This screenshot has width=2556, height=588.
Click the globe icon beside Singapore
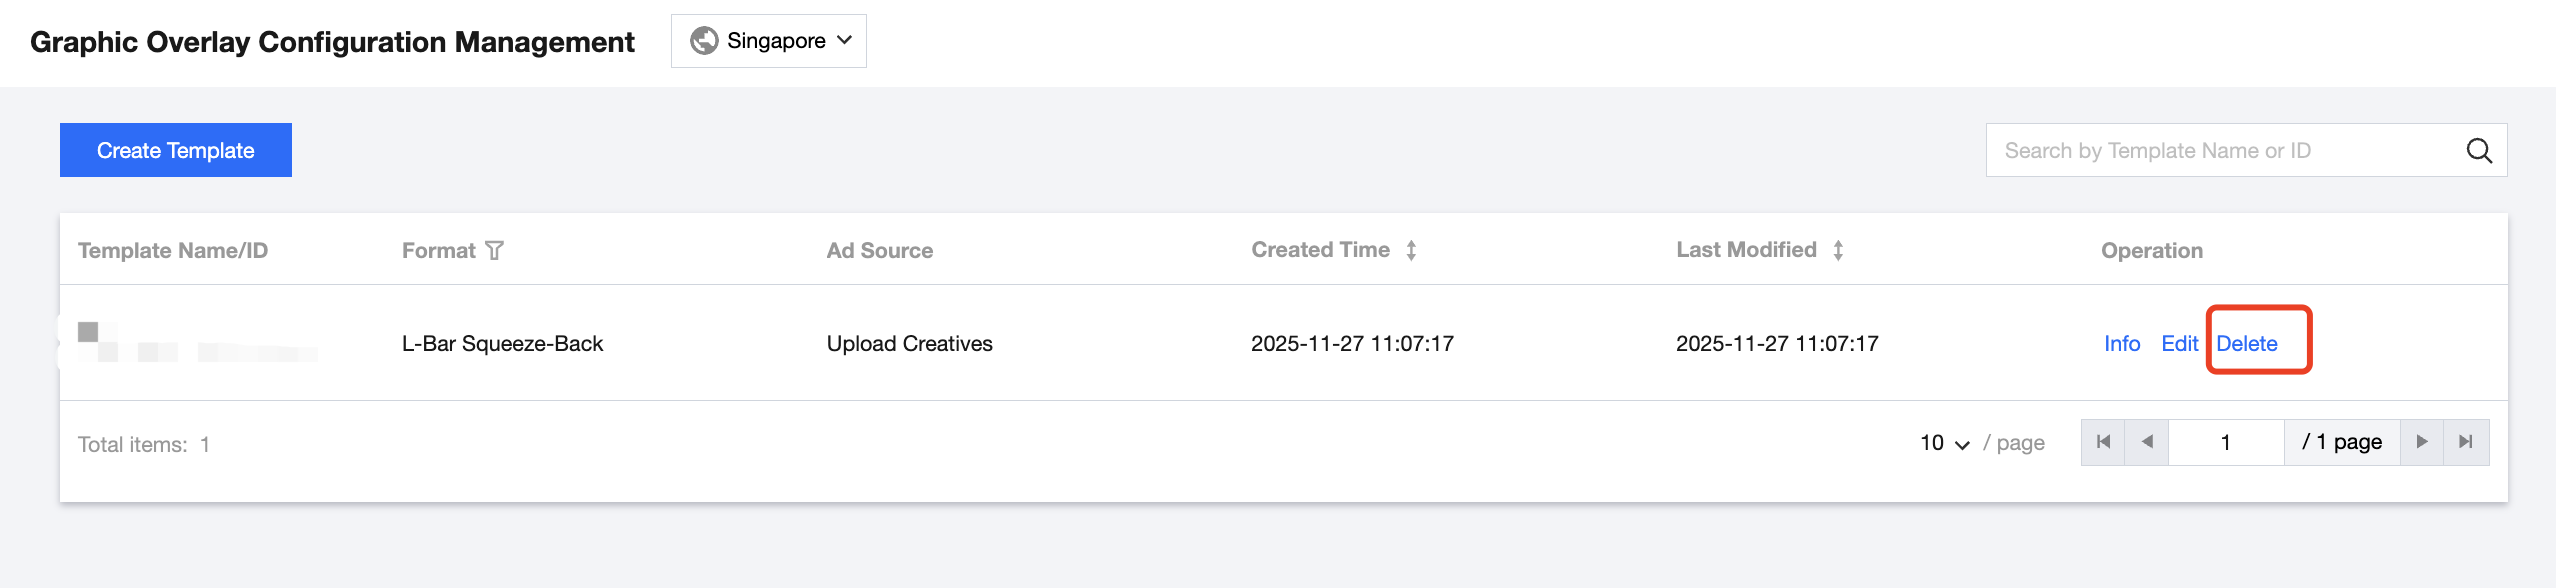pos(704,41)
